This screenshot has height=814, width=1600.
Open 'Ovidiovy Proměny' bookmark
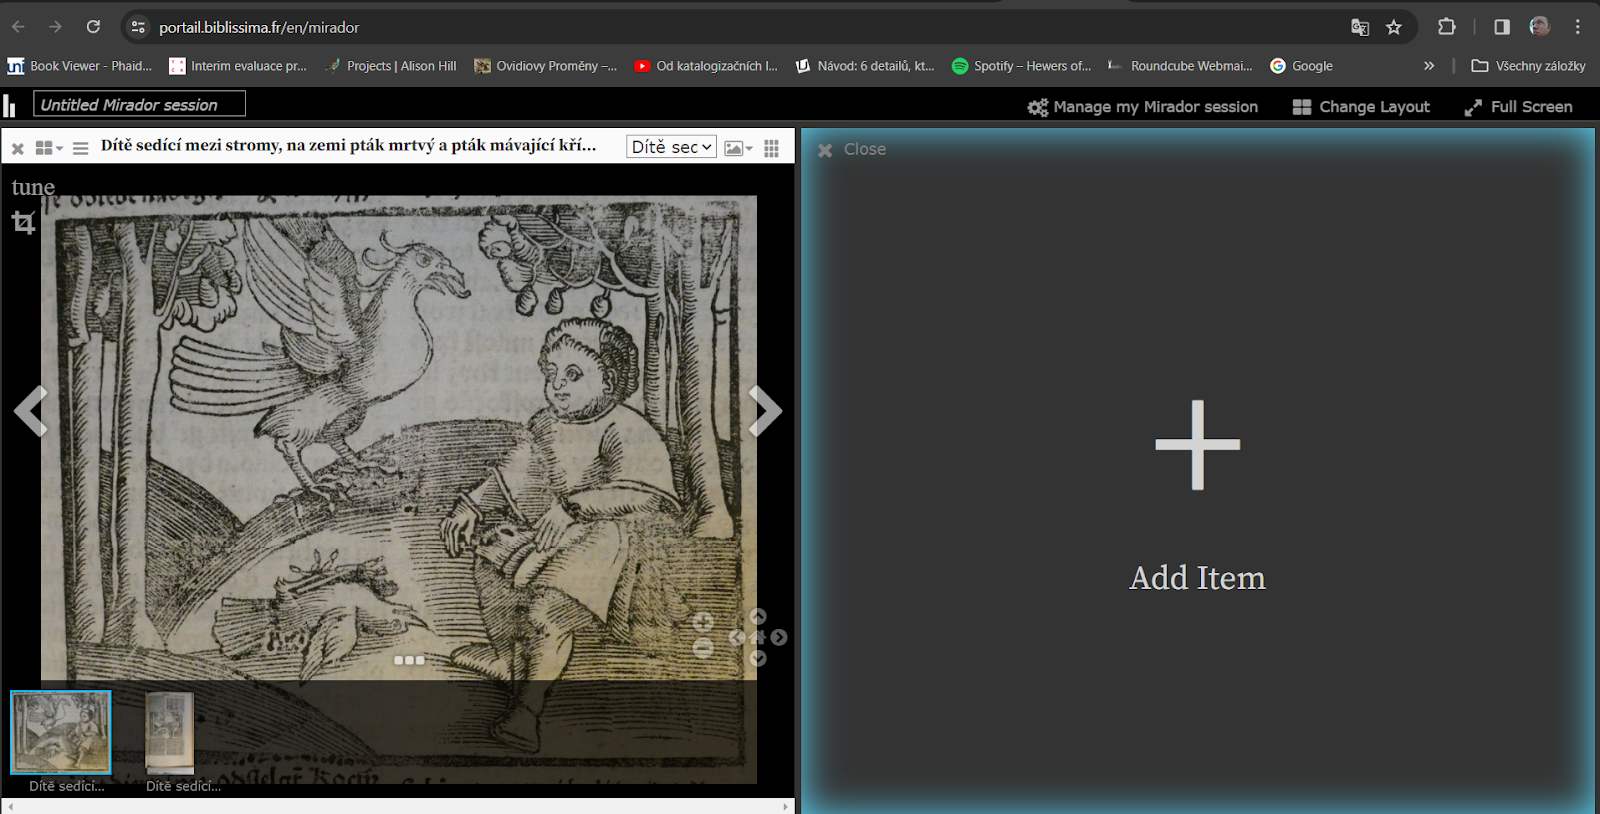pyautogui.click(x=545, y=66)
